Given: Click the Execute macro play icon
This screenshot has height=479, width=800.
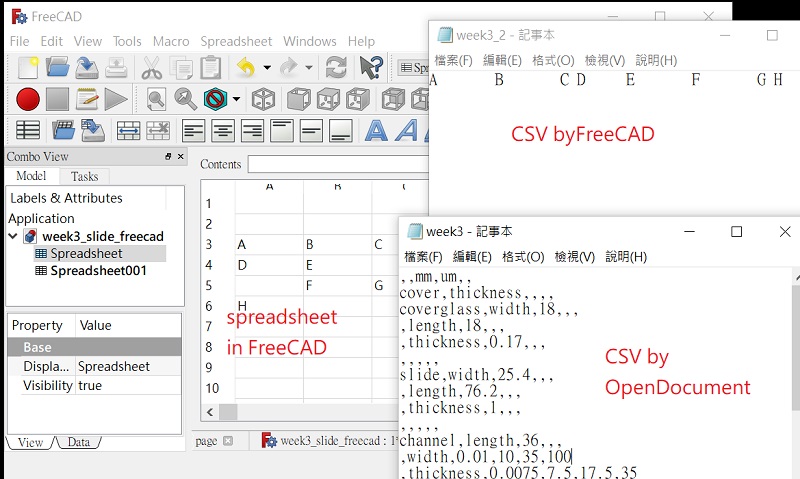Looking at the screenshot, I should click(x=116, y=99).
